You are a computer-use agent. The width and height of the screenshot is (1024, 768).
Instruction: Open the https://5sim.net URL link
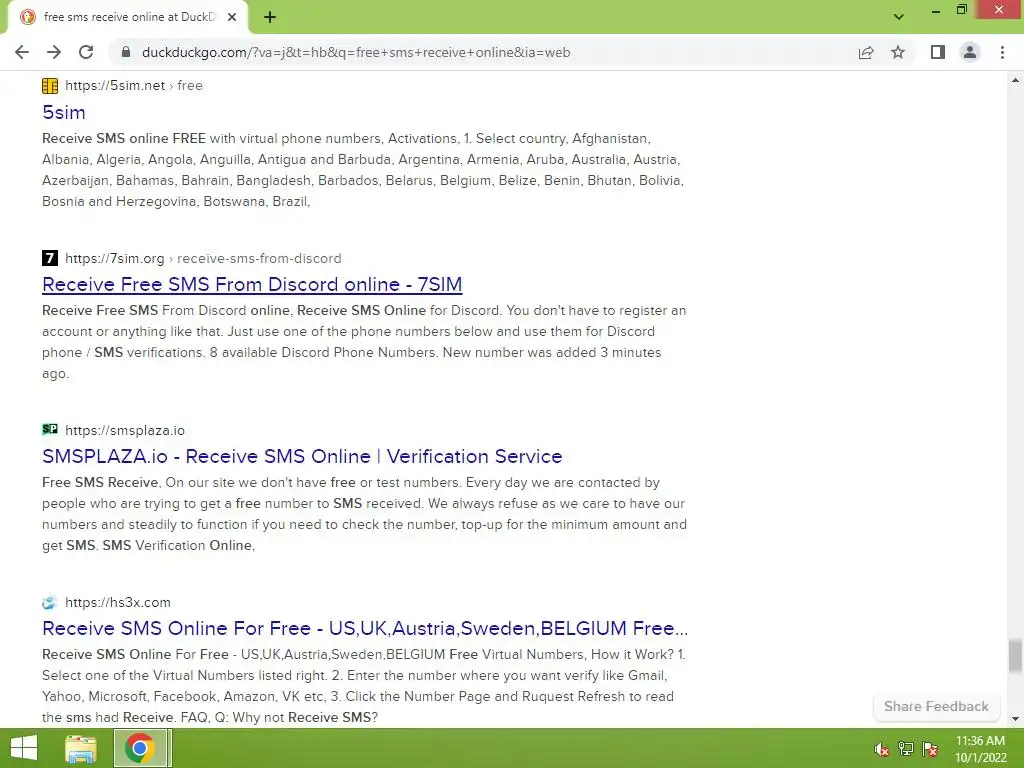pos(115,86)
